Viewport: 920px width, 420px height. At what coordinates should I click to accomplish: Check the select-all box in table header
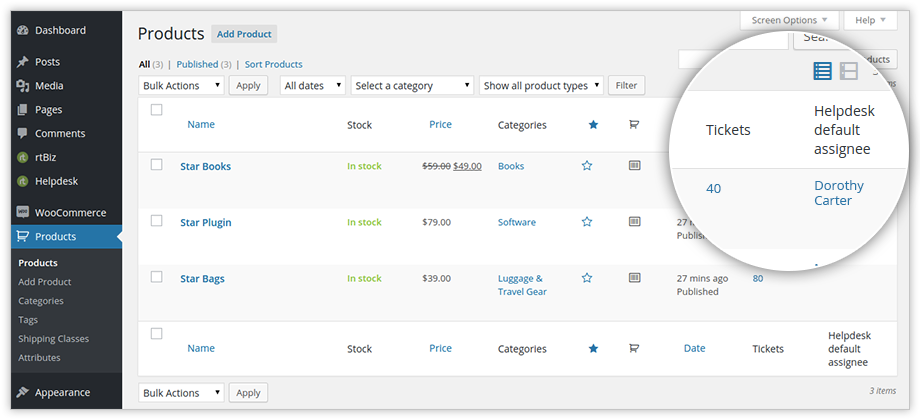click(x=157, y=110)
